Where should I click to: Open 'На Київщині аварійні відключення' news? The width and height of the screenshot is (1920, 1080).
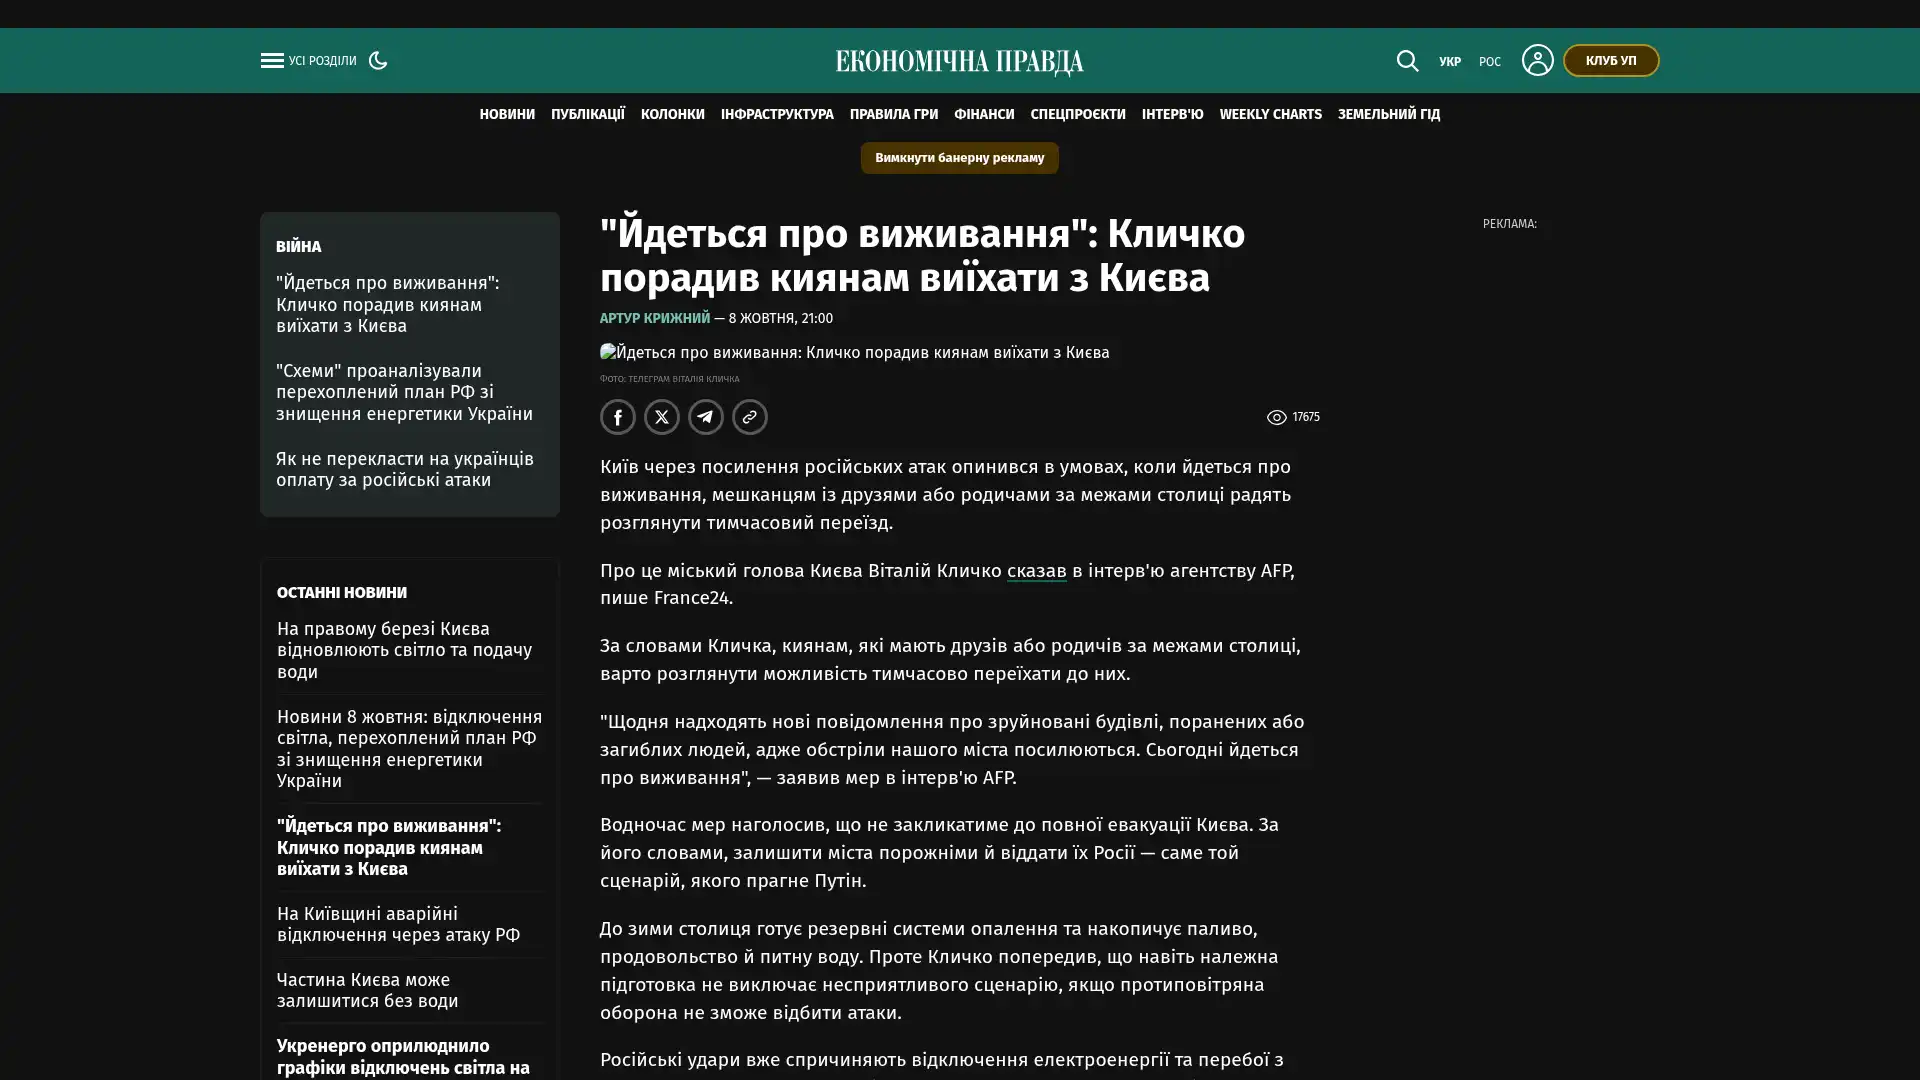[399, 924]
